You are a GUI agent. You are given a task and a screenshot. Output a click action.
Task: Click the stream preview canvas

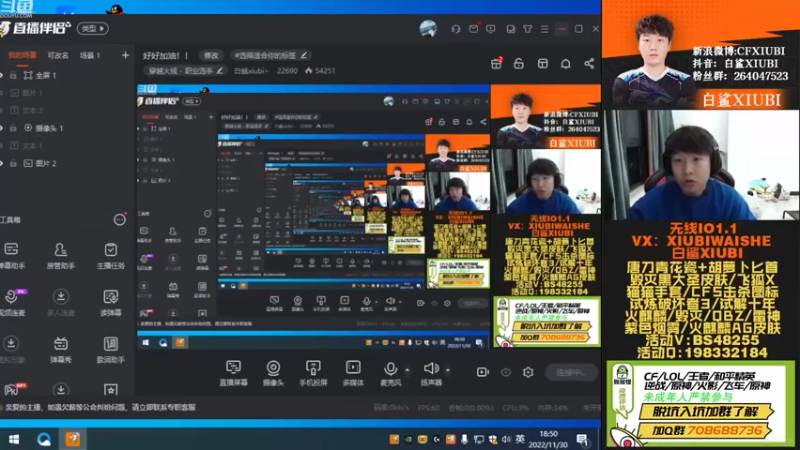coord(368,216)
